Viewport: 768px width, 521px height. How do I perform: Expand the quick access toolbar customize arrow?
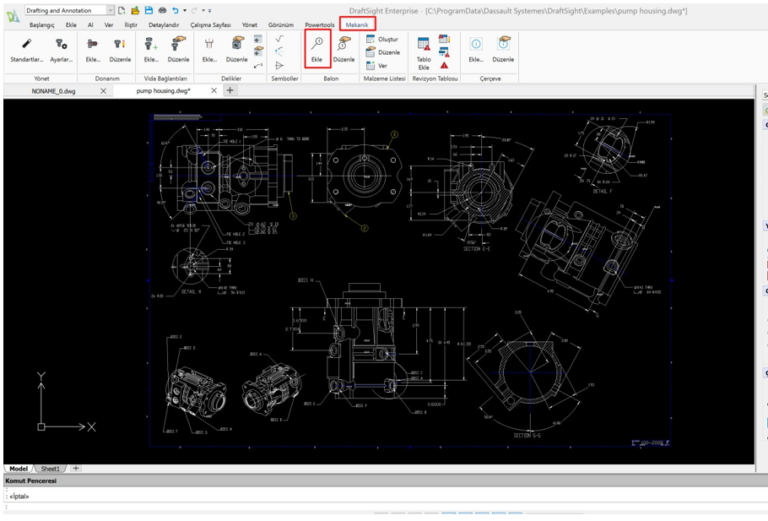tap(209, 10)
